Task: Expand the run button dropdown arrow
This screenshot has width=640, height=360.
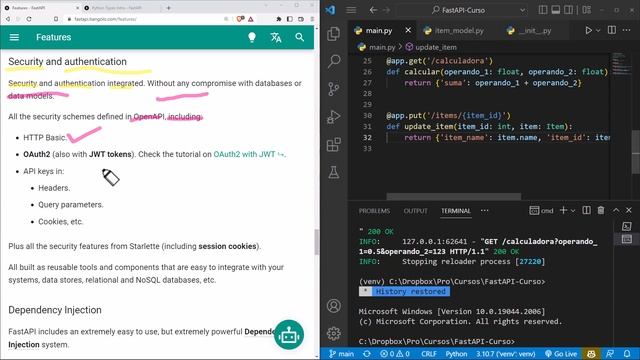Action: (598, 31)
